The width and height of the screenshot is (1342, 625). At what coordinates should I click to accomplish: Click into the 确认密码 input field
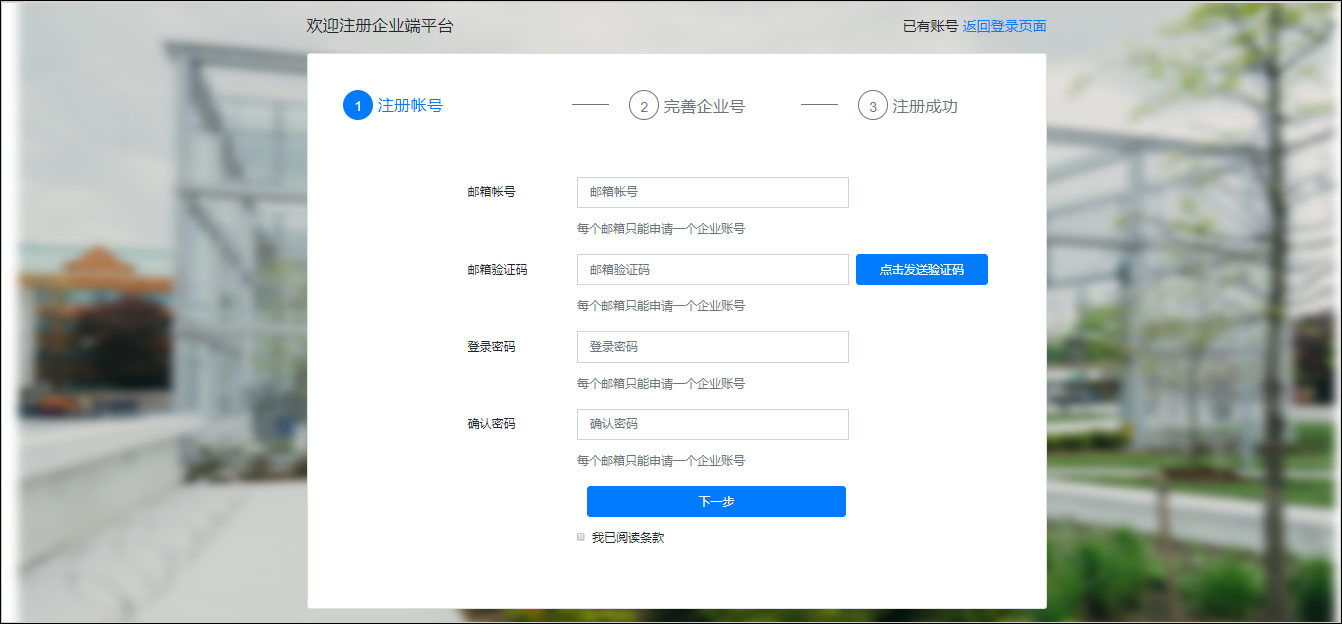[x=713, y=424]
